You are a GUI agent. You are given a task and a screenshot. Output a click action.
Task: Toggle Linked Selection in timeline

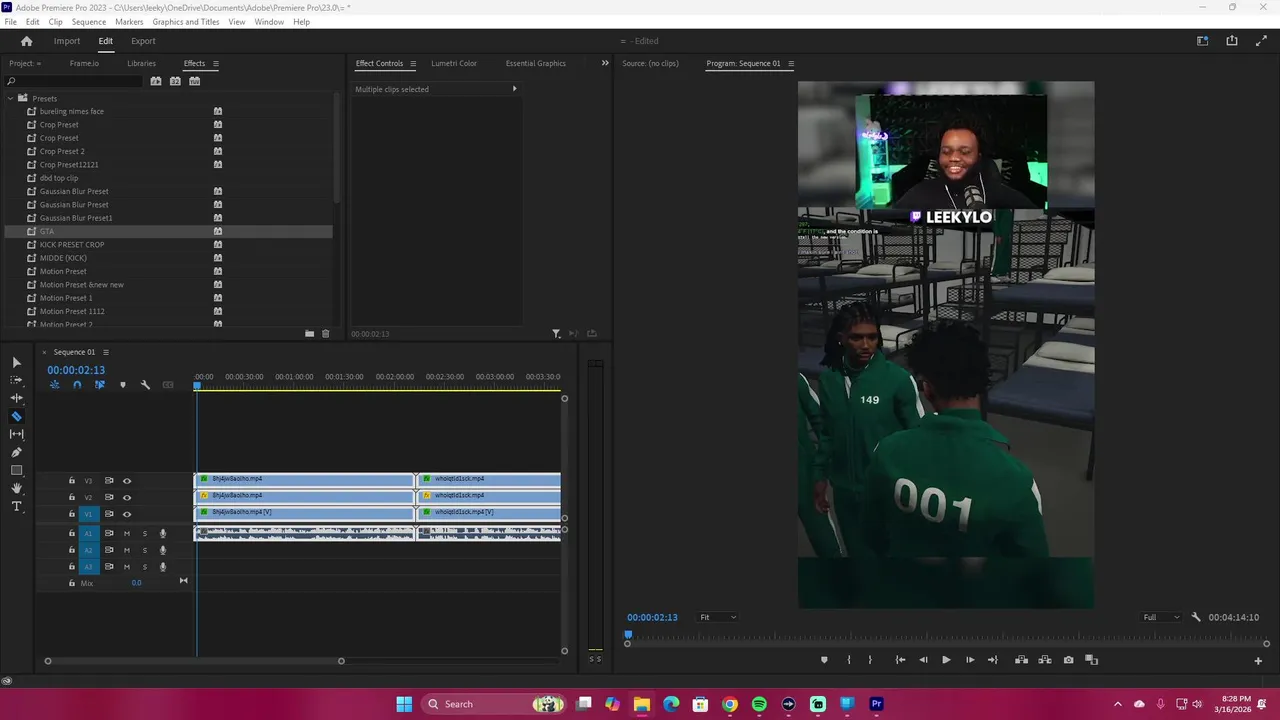click(x=99, y=385)
